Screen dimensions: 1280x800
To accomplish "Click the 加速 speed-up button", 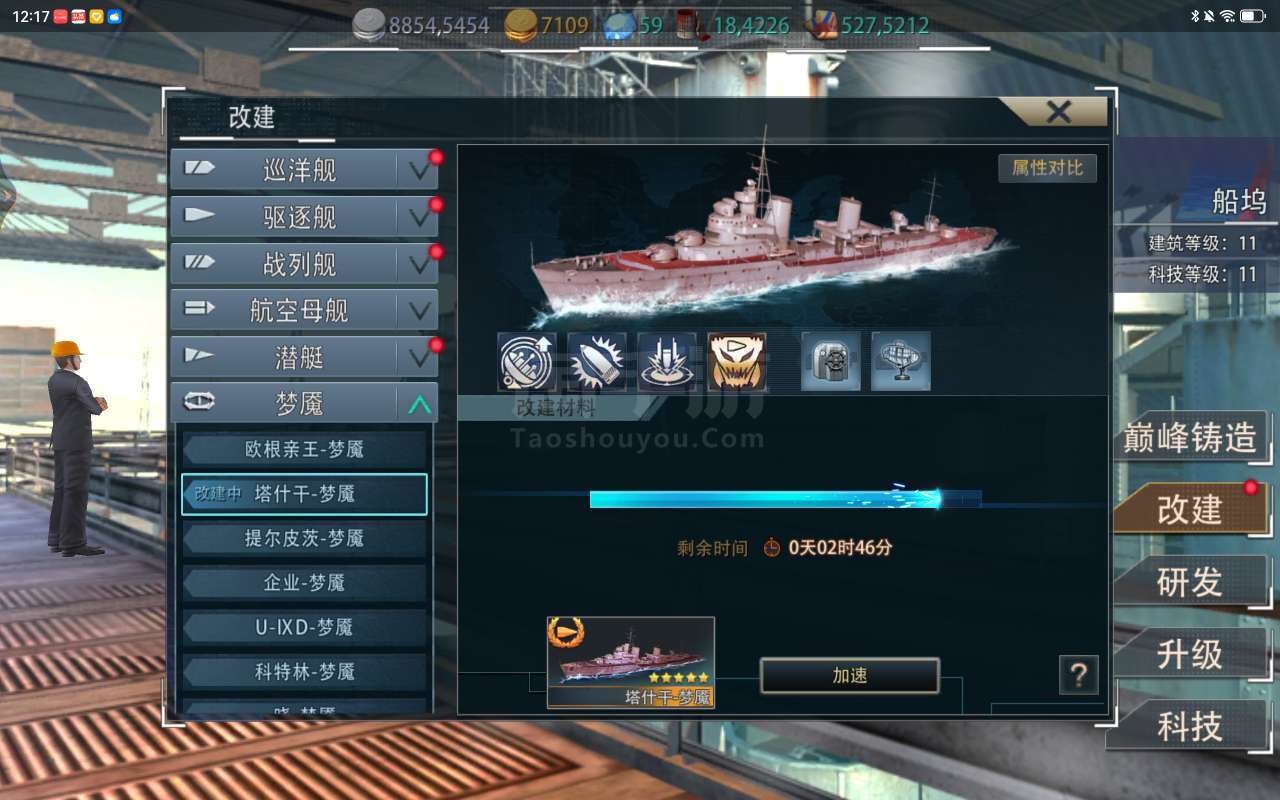I will point(850,676).
